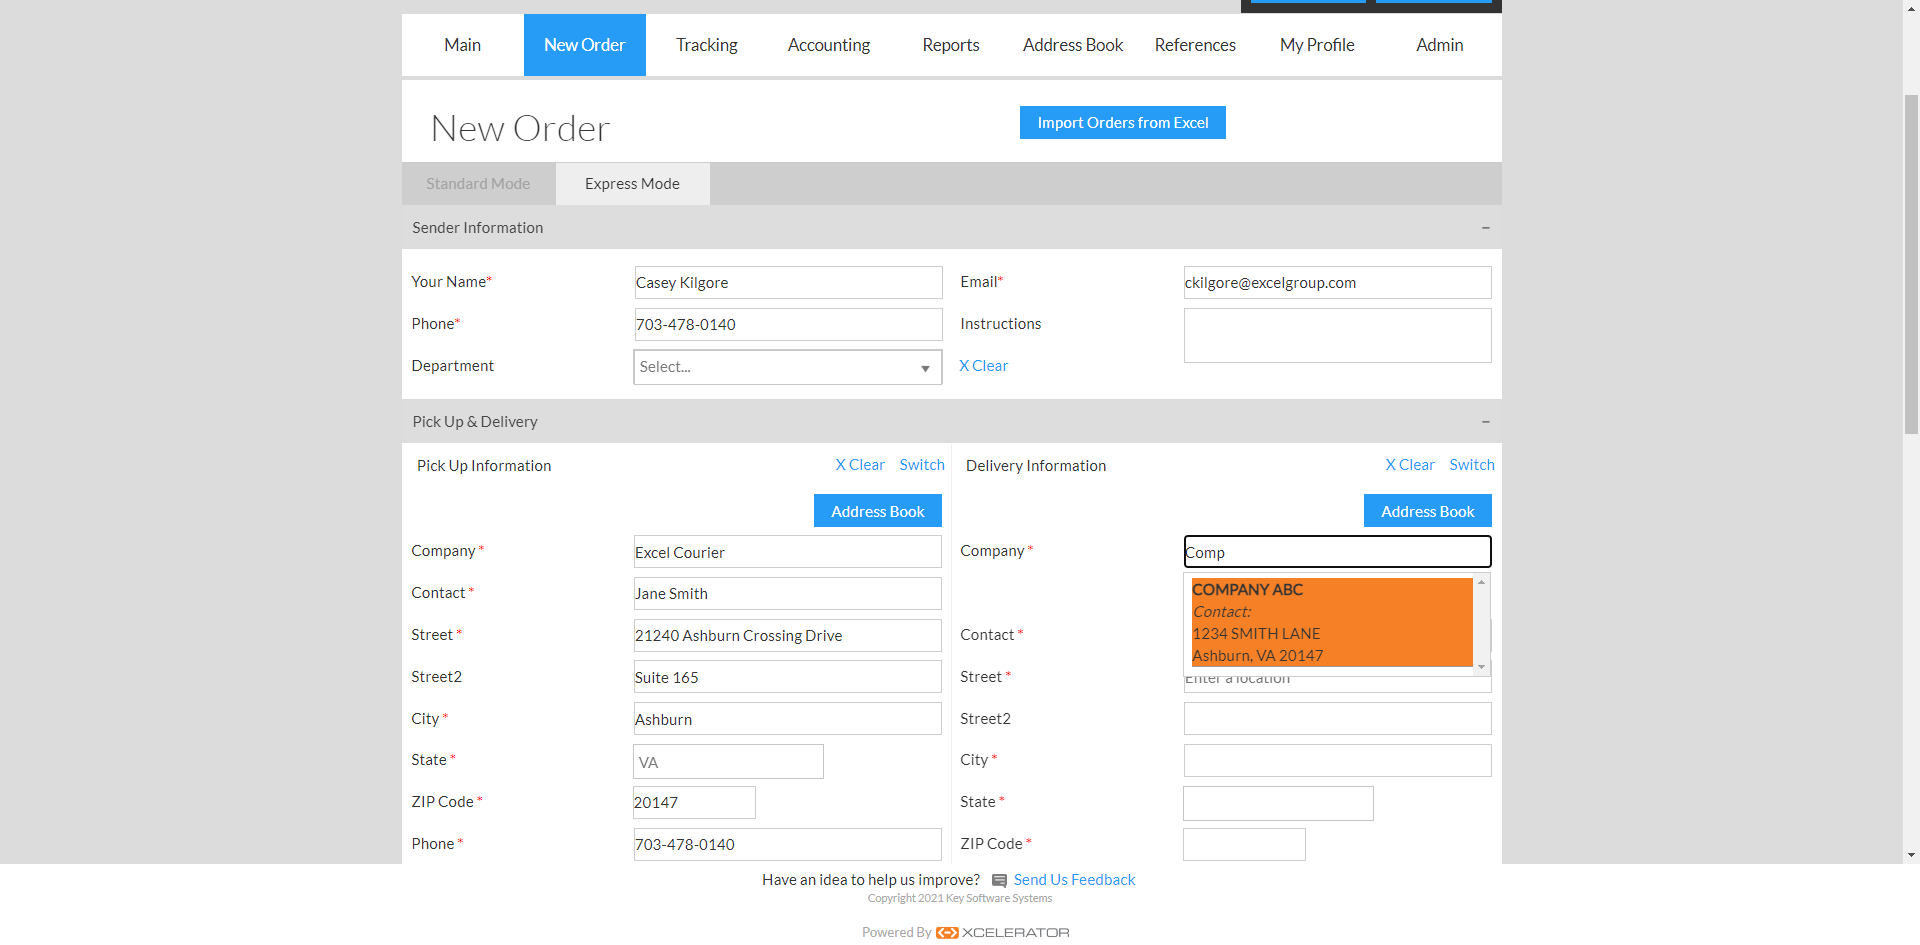Image resolution: width=1920 pixels, height=945 pixels.
Task: Click the sender Phone field 703-478-0140
Action: (x=788, y=325)
